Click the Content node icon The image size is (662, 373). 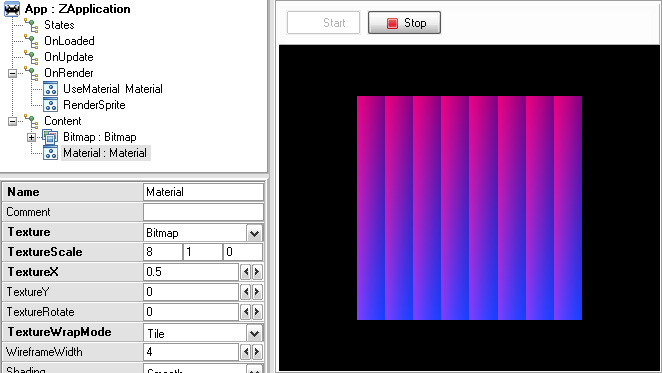coord(31,121)
